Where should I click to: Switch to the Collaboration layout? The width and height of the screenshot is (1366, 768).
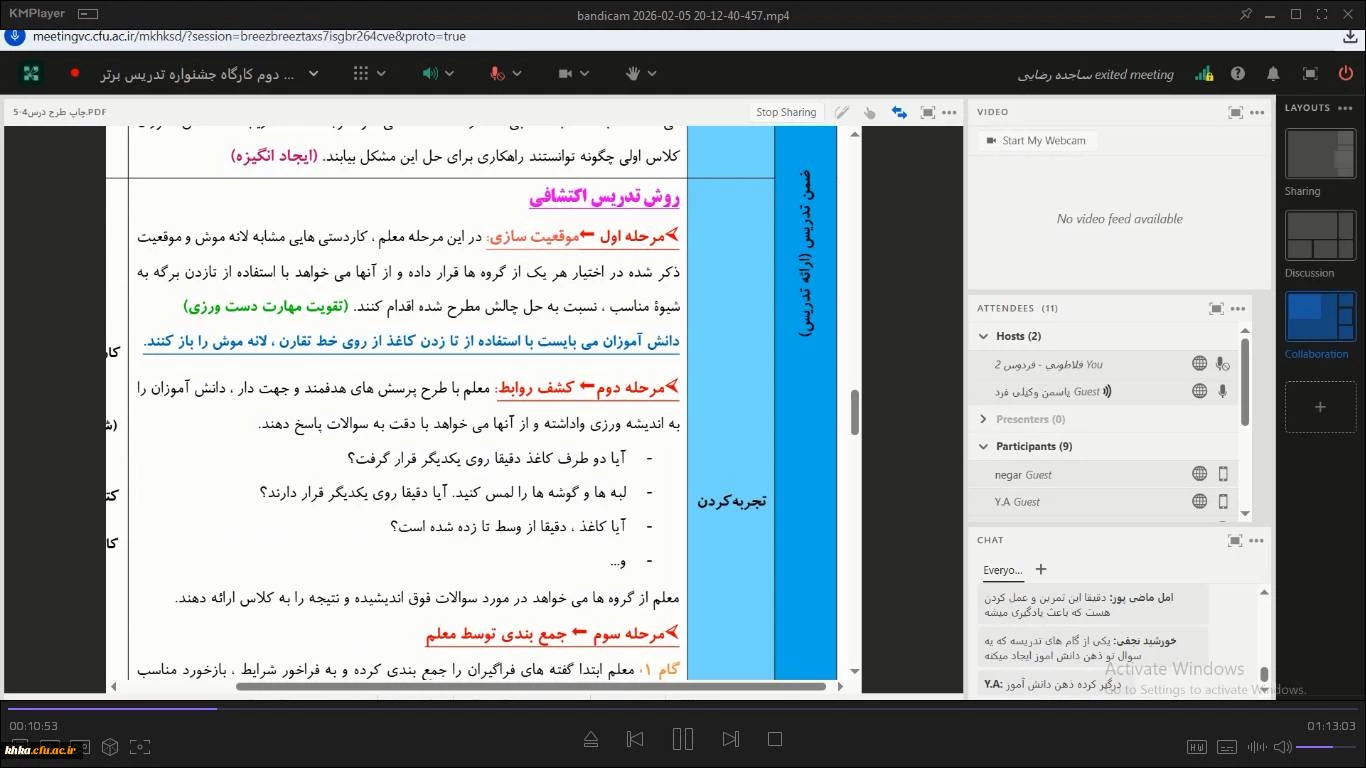tap(1320, 318)
